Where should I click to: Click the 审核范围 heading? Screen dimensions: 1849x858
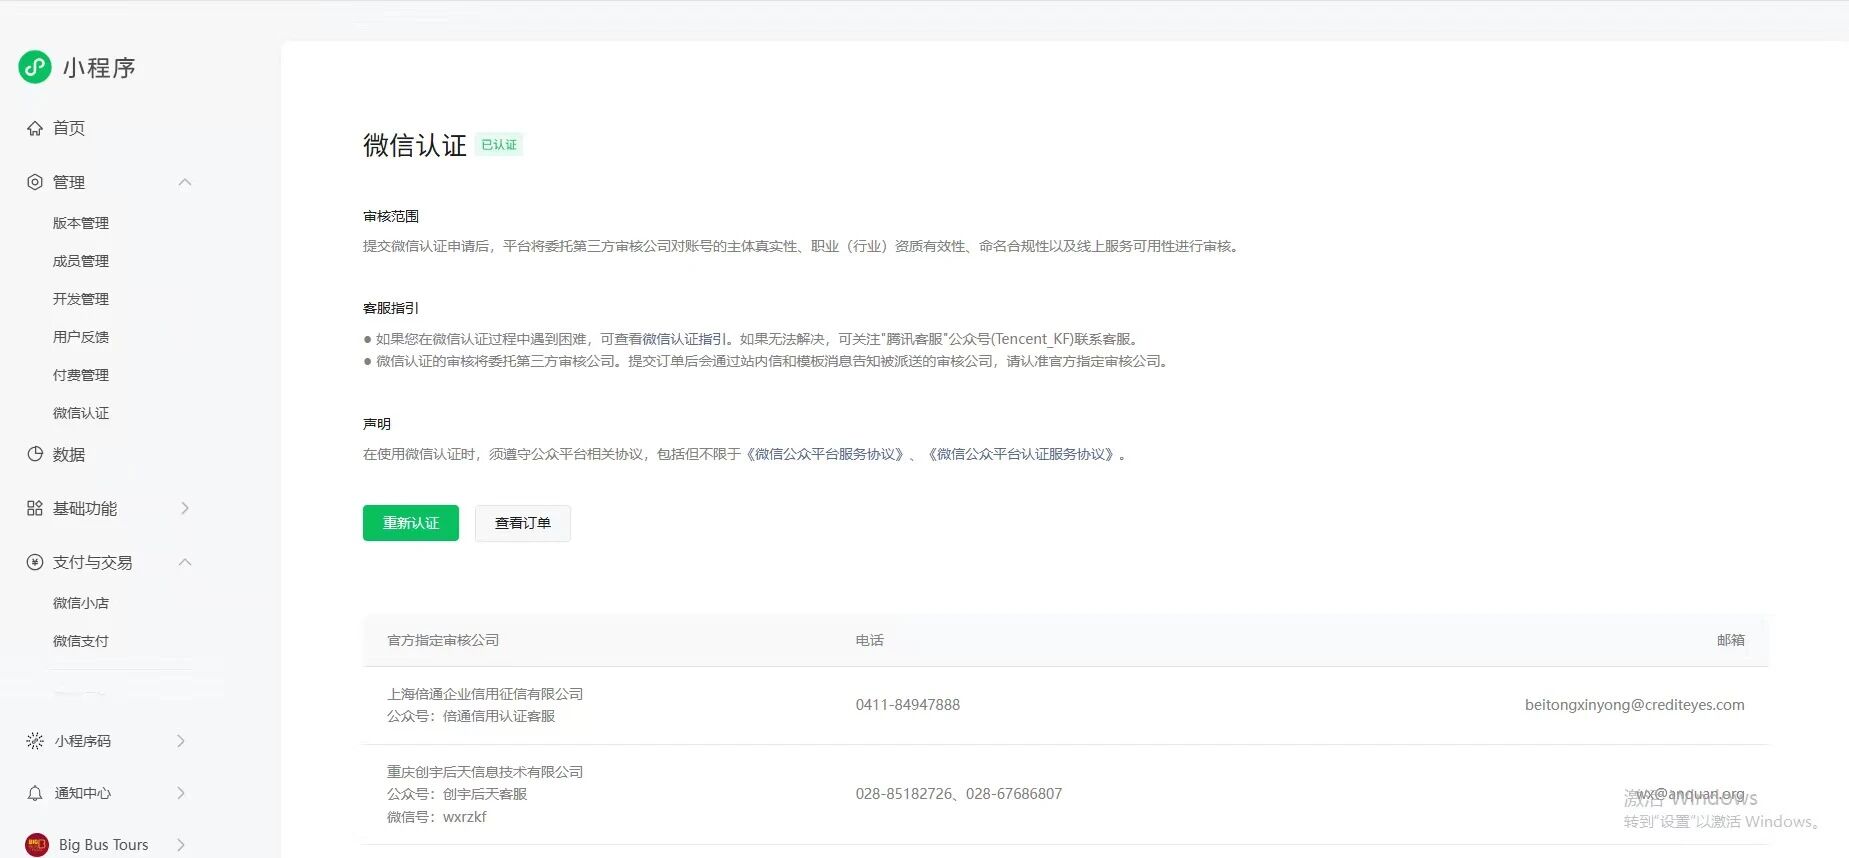(x=391, y=216)
